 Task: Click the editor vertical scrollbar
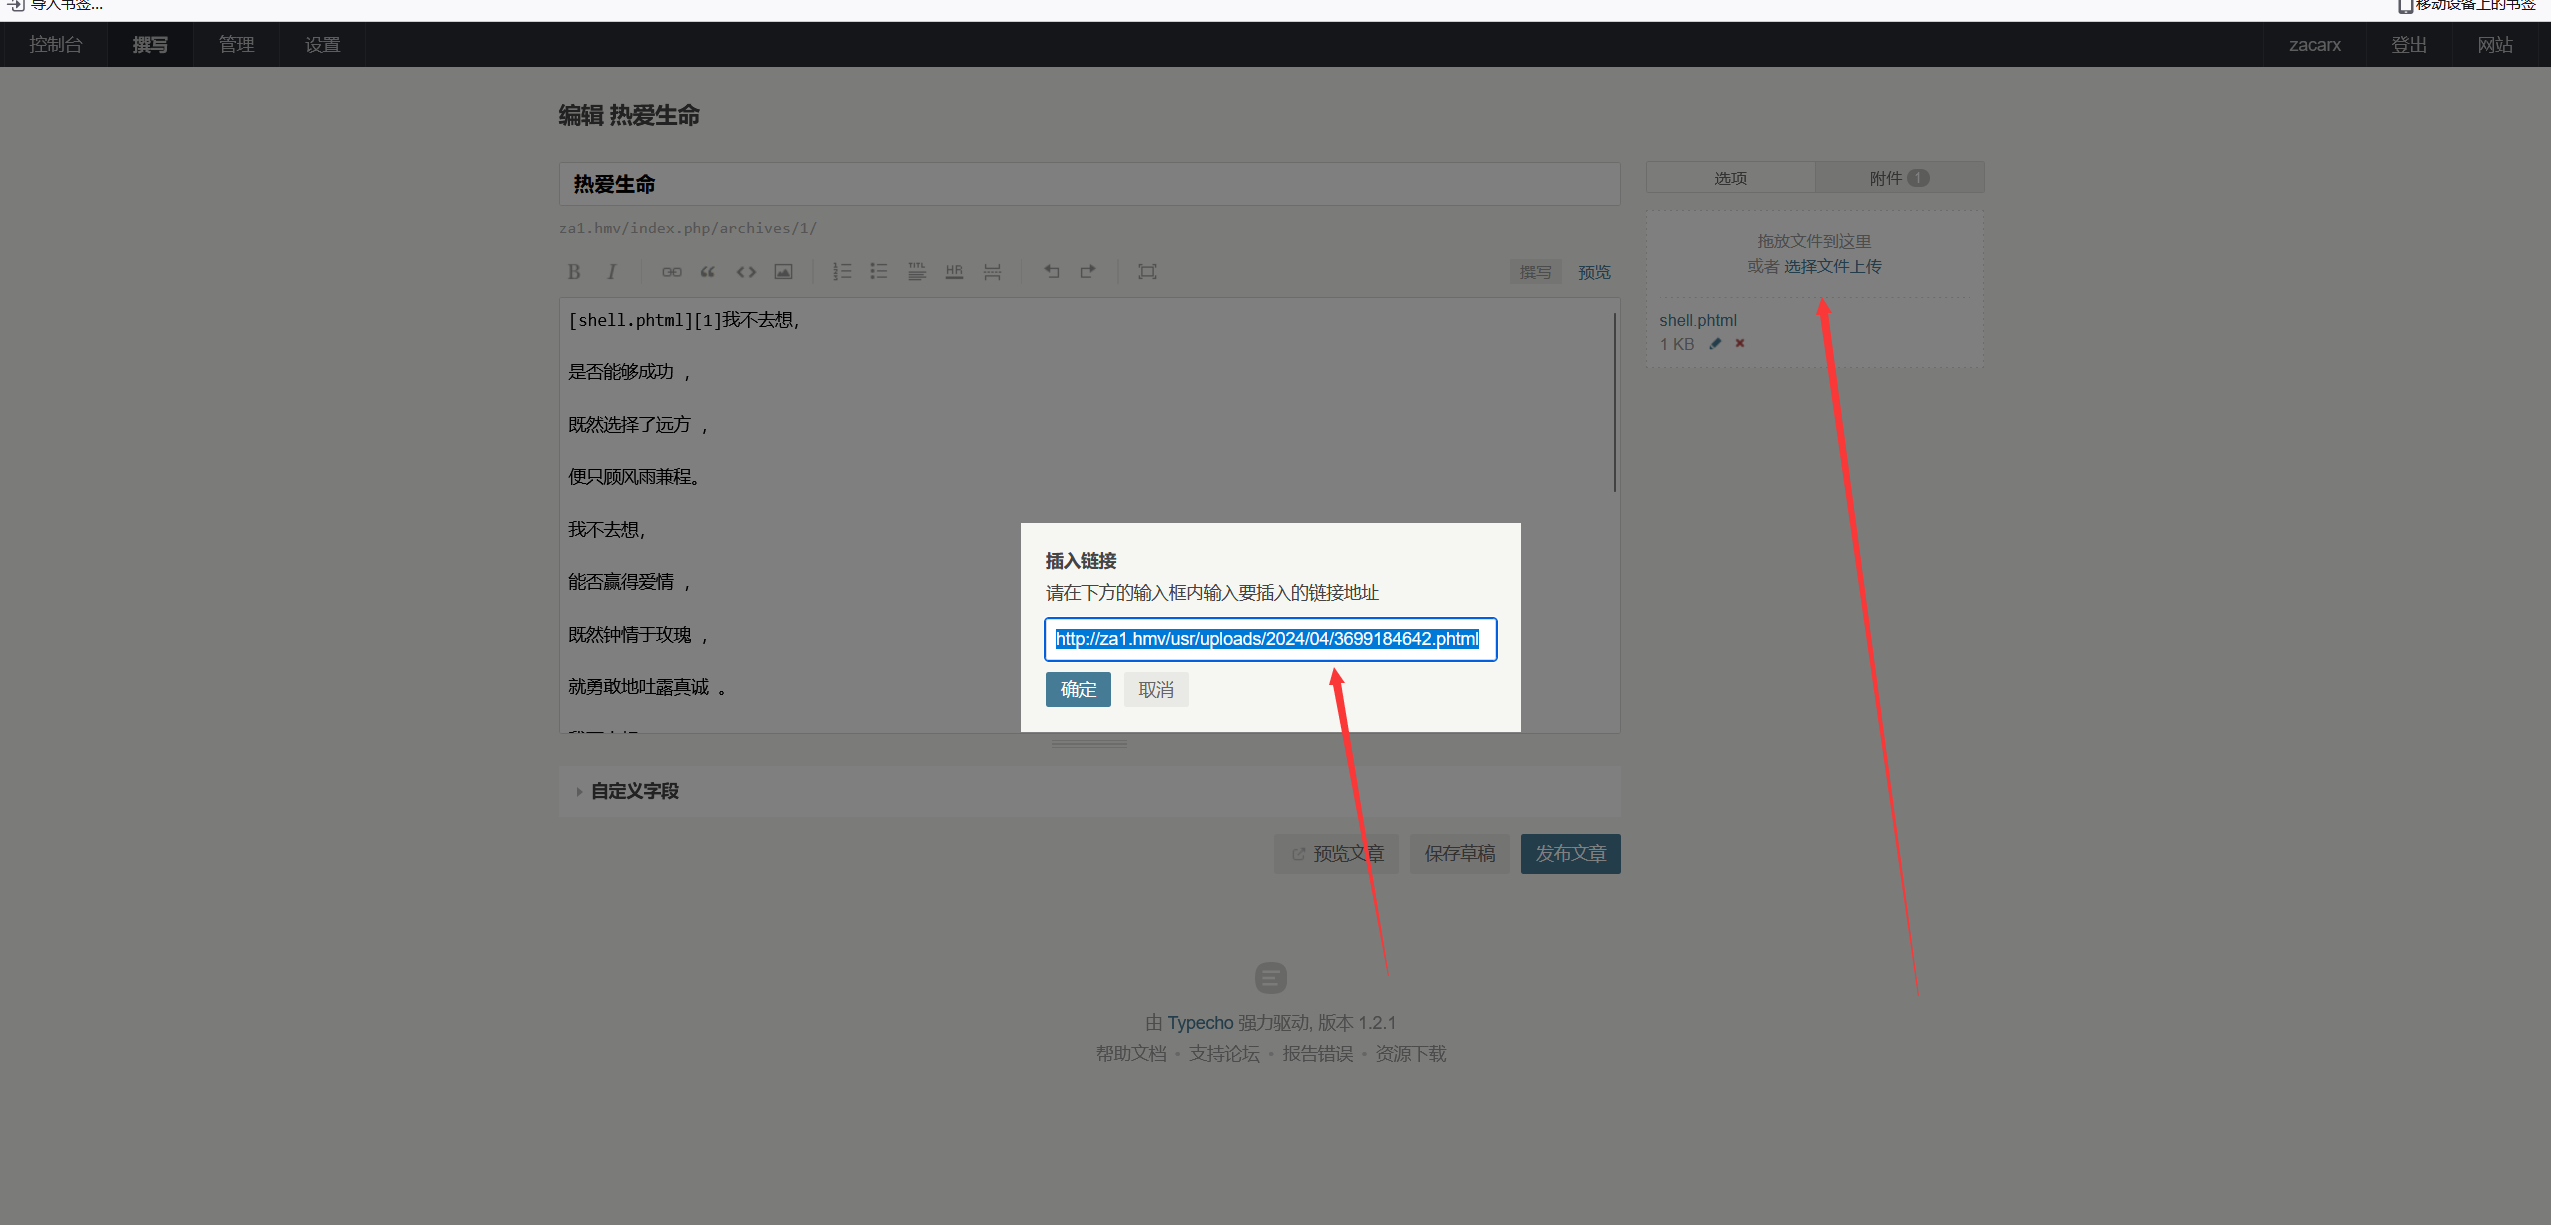1614,402
